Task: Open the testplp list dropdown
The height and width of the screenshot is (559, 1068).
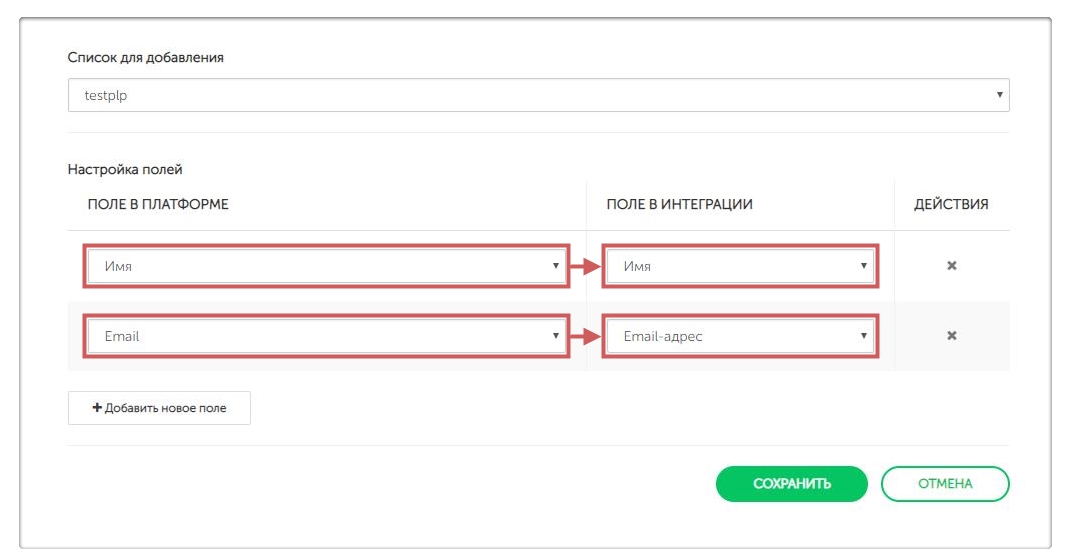Action: pyautogui.click(x=538, y=95)
